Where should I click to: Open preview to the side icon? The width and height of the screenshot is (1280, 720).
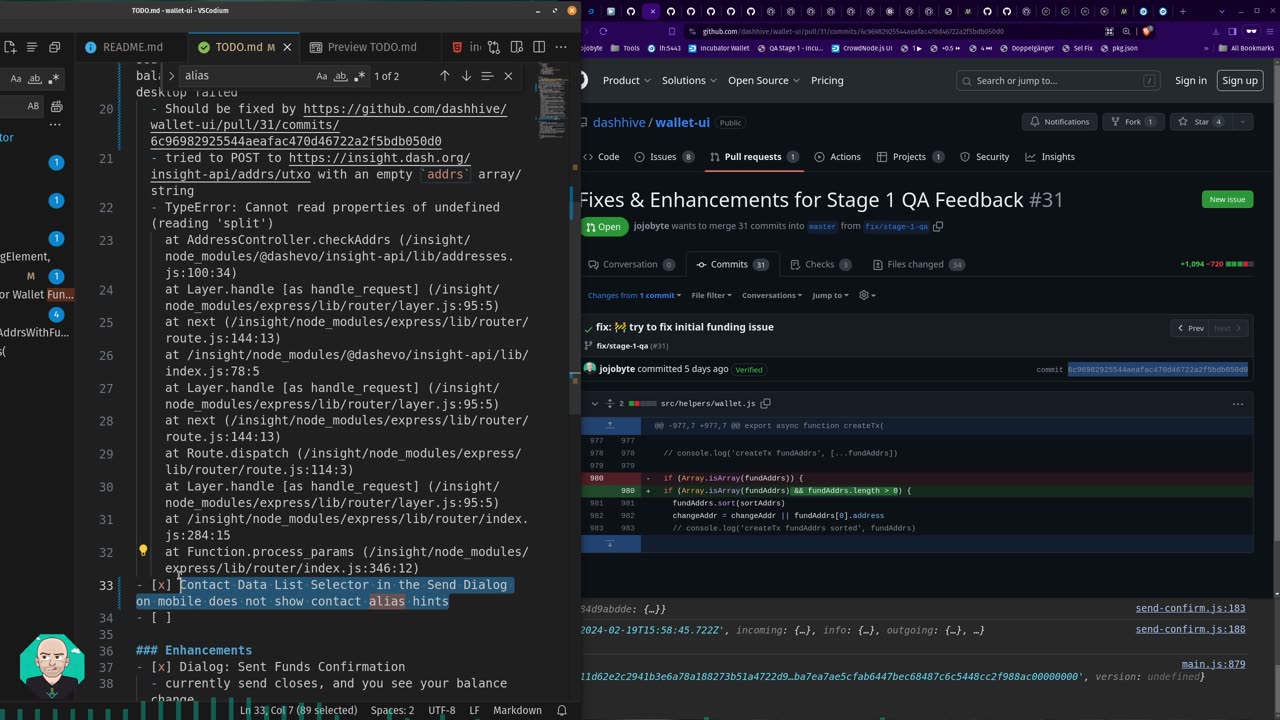(517, 47)
